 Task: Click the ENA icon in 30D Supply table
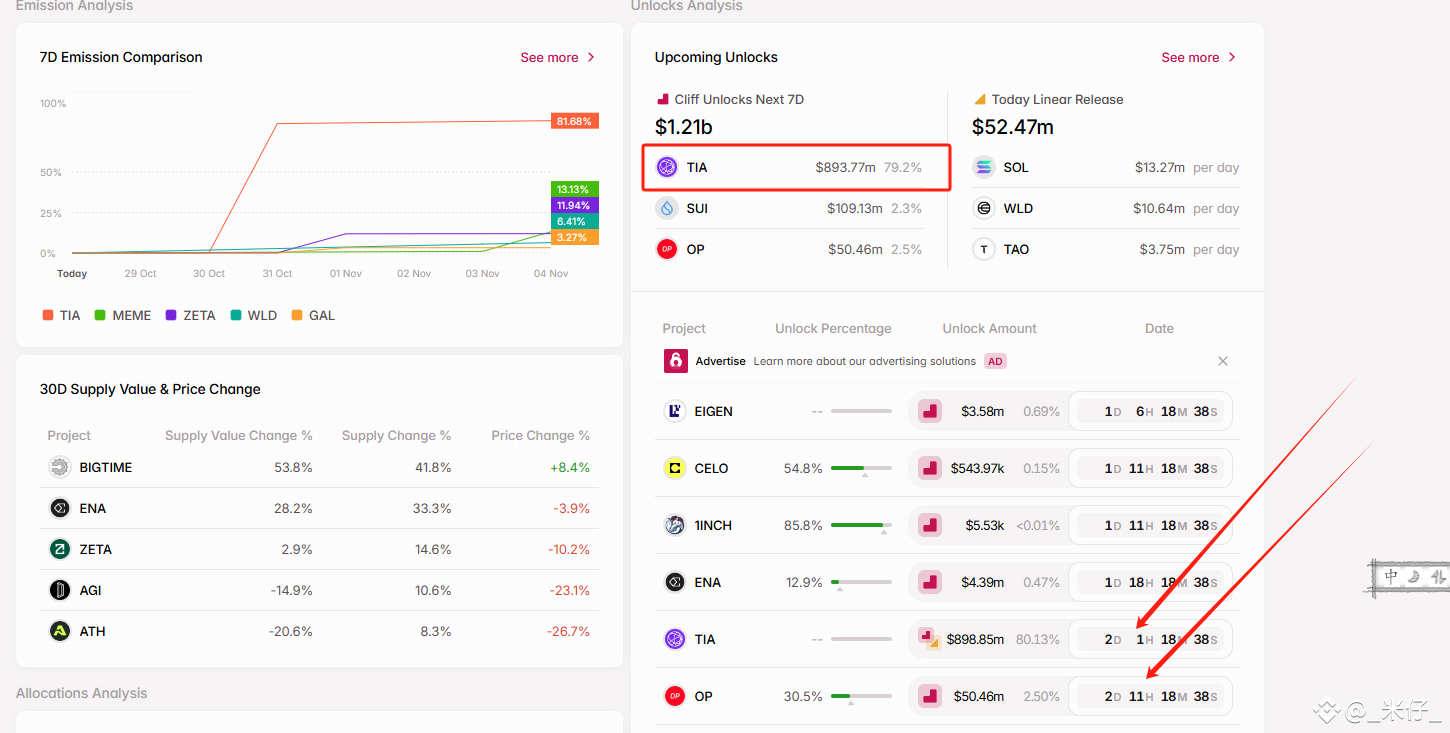point(60,508)
